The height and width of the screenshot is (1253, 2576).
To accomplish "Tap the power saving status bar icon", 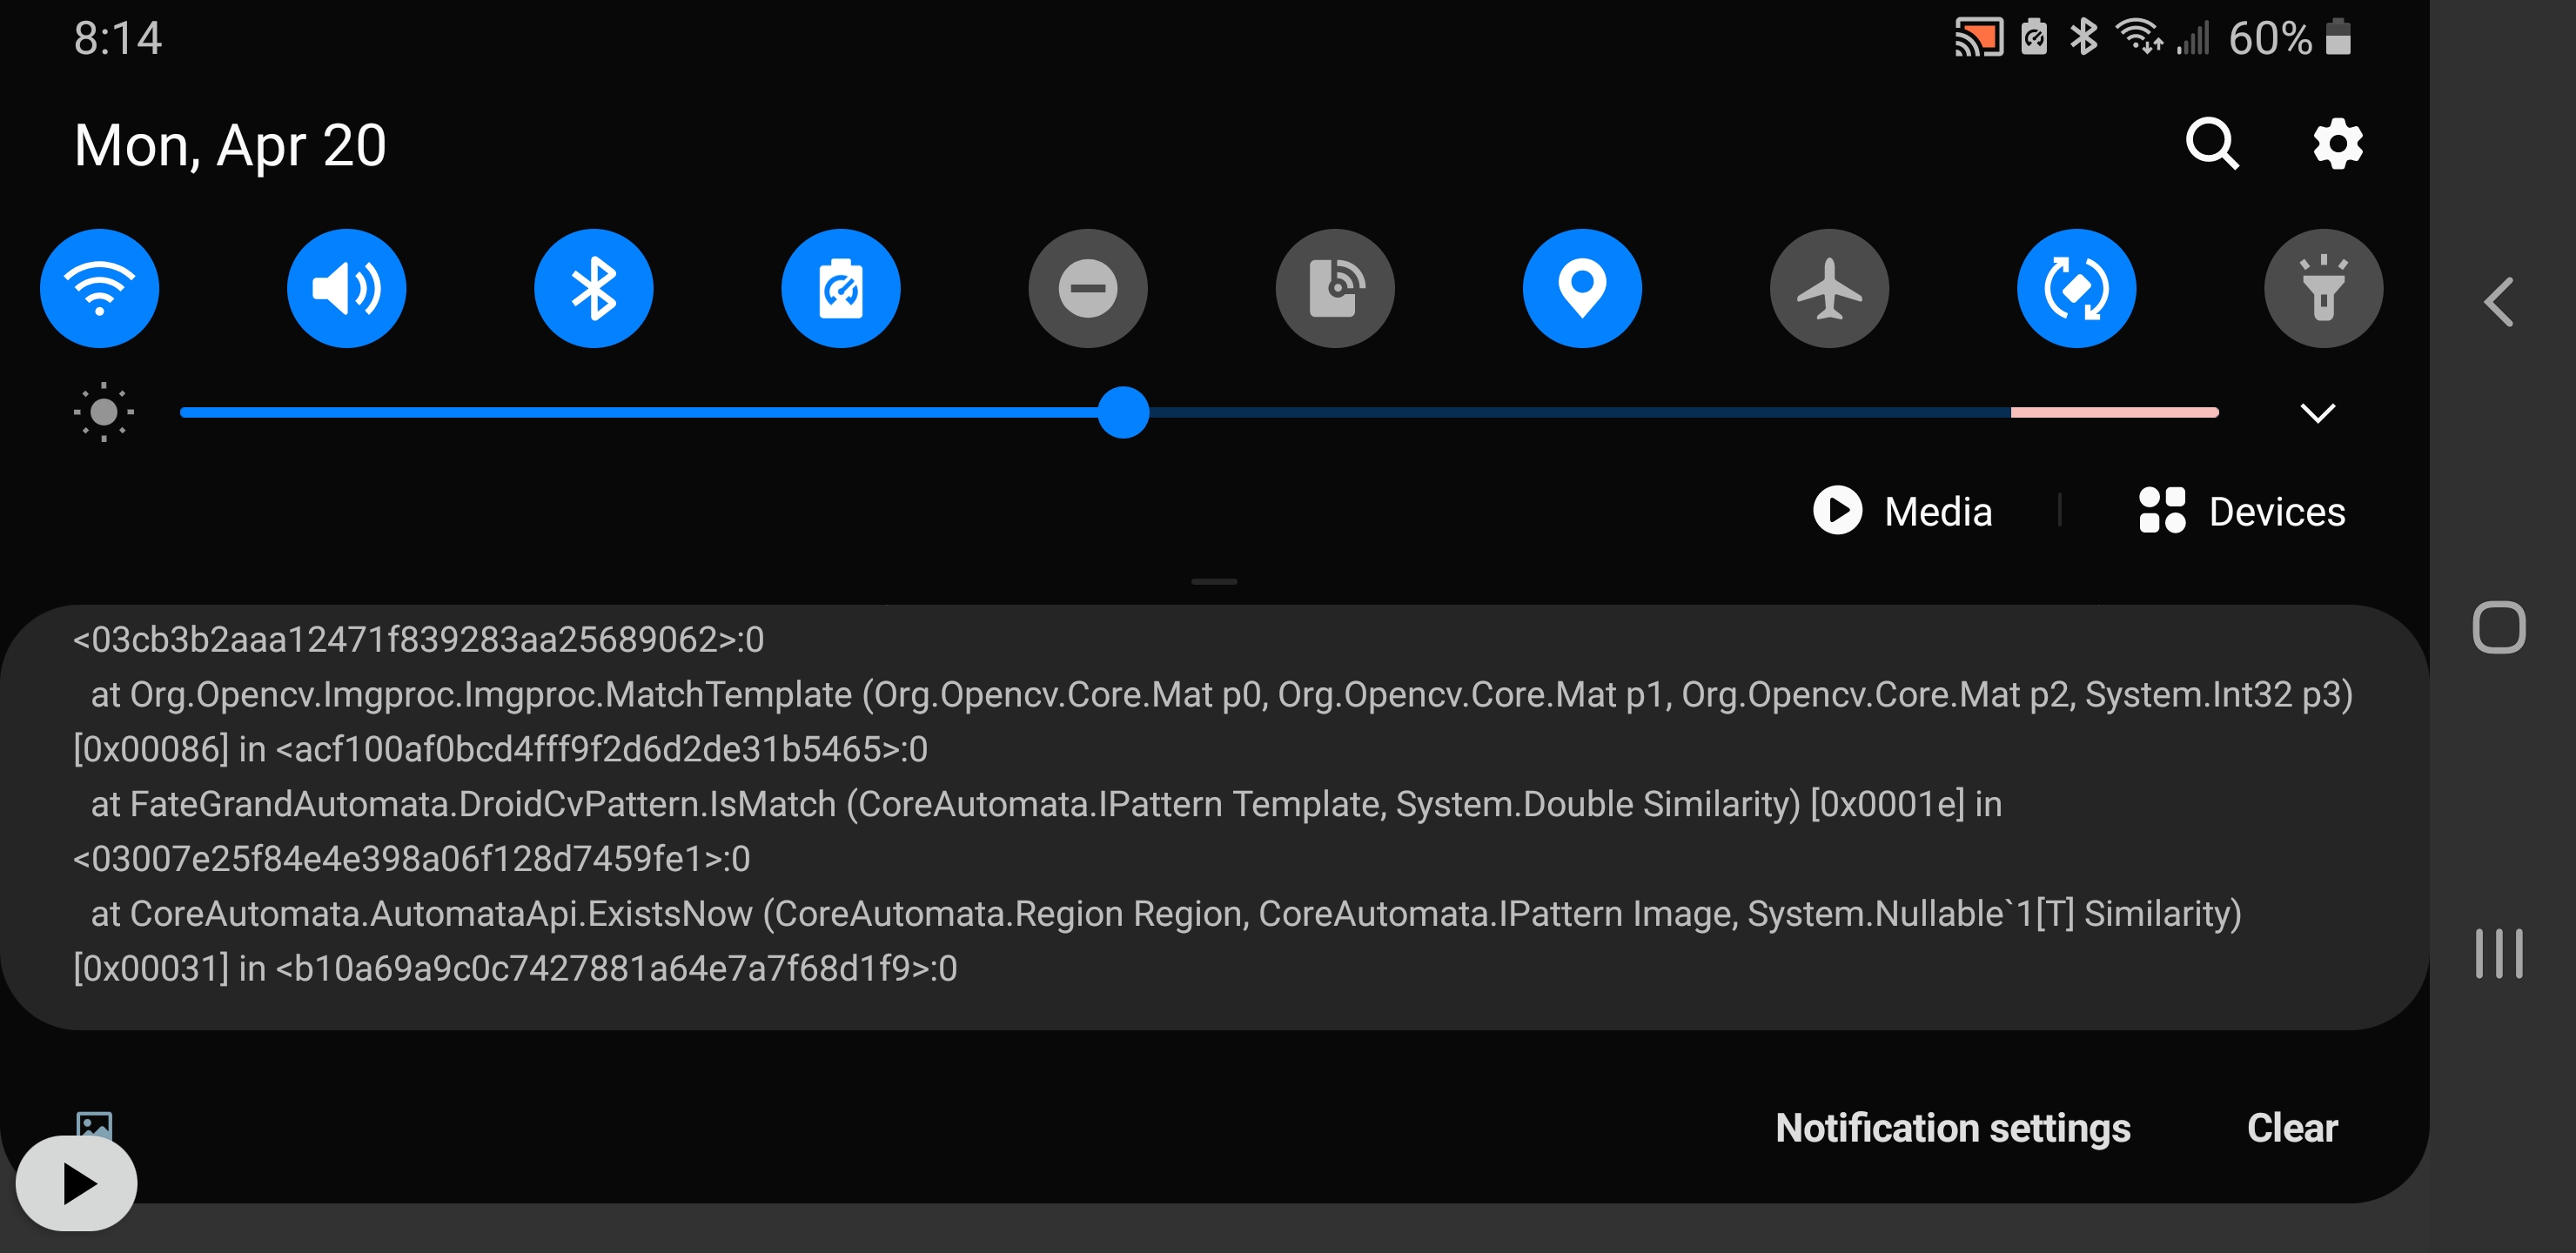I will click(x=2033, y=37).
